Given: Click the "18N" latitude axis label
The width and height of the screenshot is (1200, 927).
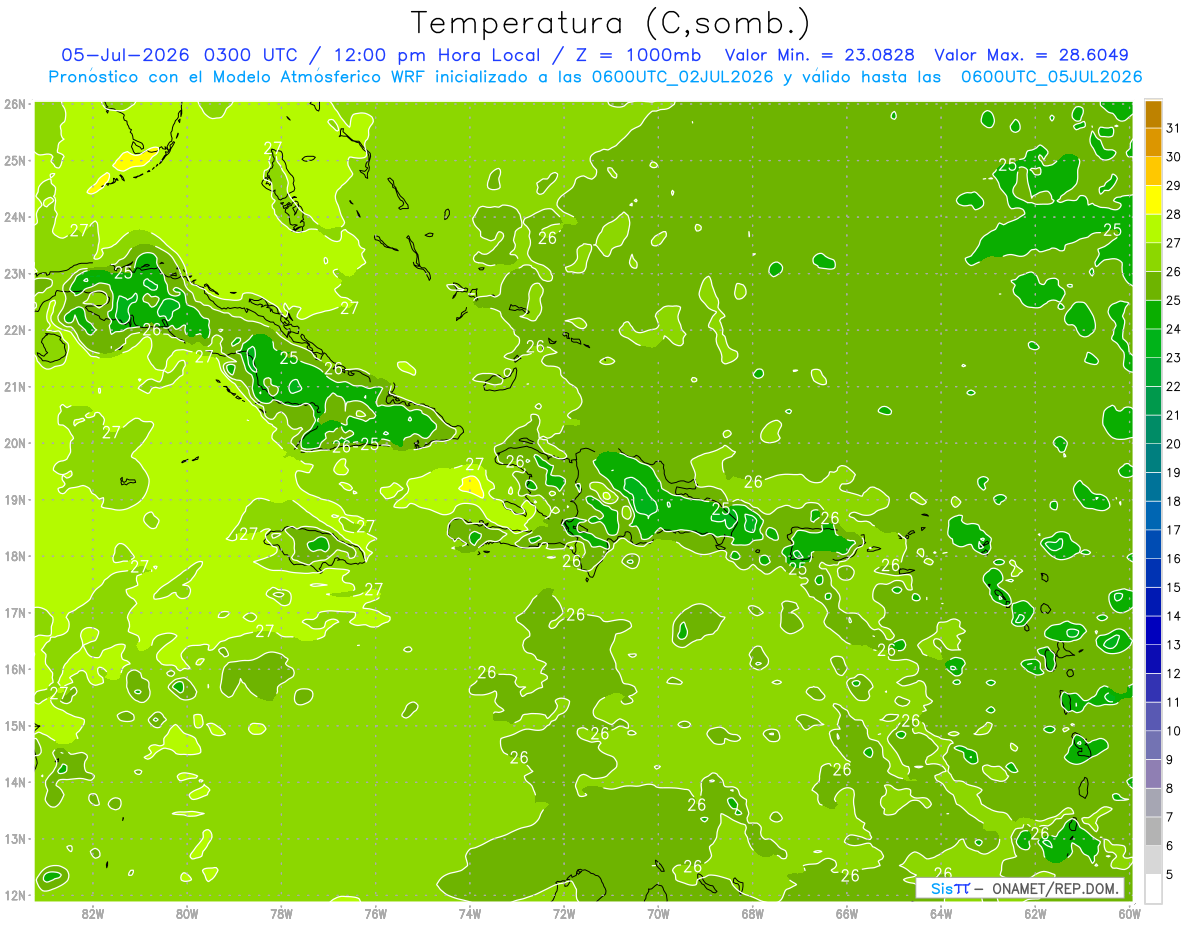Looking at the screenshot, I should (x=15, y=556).
